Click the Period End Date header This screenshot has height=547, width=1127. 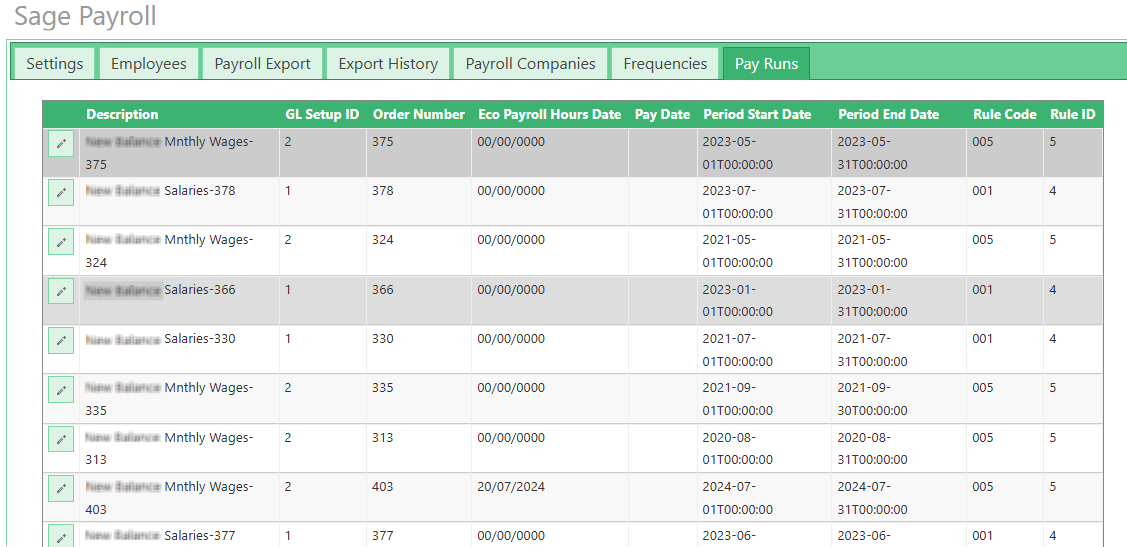[888, 114]
